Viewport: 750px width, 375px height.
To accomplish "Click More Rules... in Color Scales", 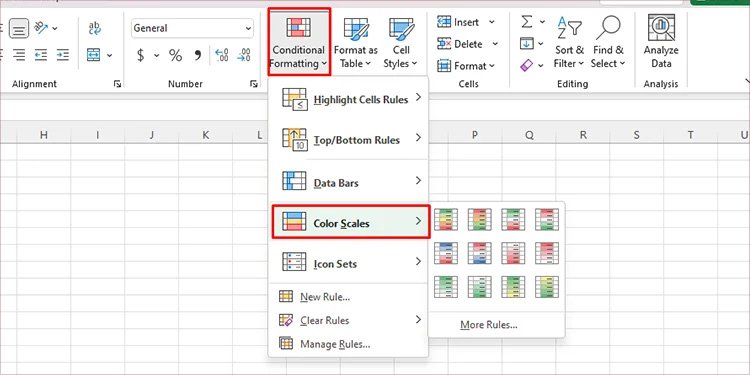I will tap(488, 325).
